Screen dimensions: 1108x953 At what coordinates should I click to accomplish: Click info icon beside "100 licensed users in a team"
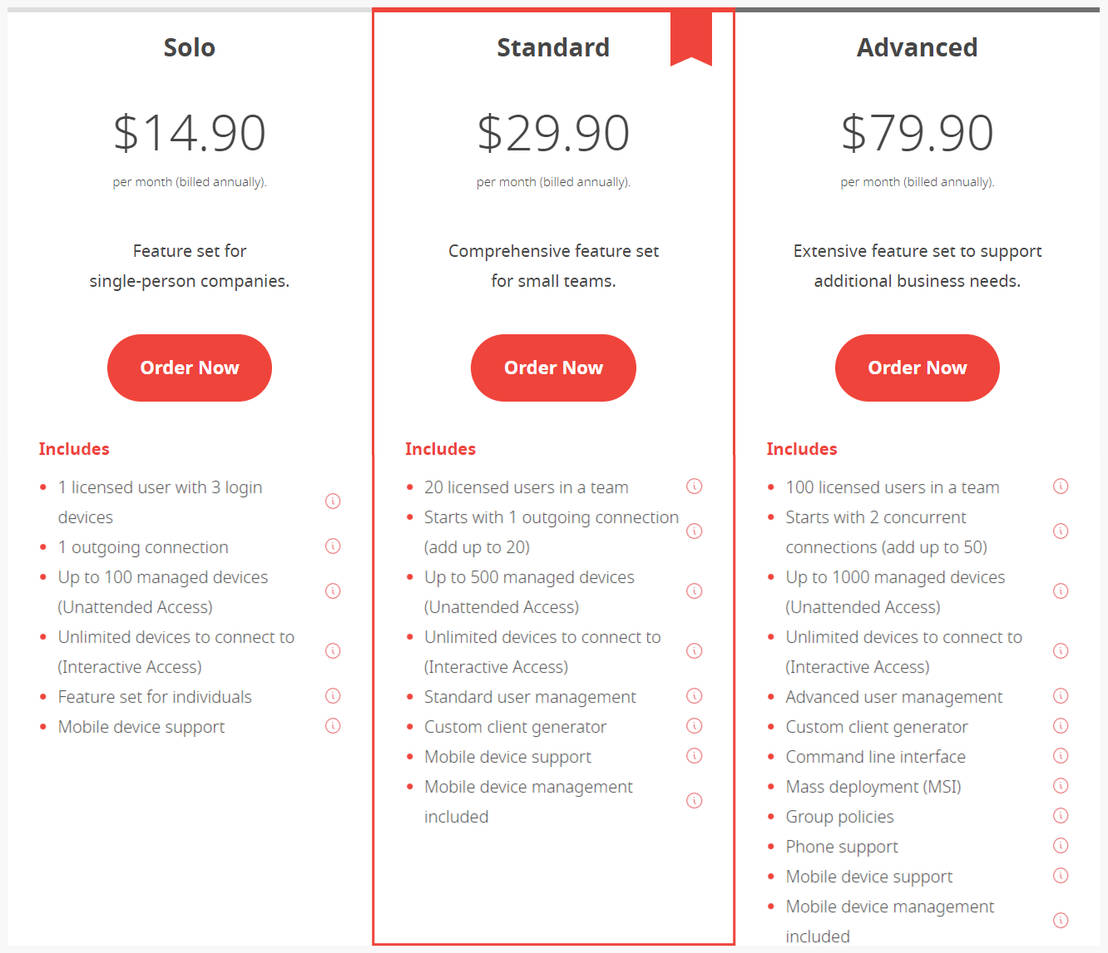[x=1061, y=486]
